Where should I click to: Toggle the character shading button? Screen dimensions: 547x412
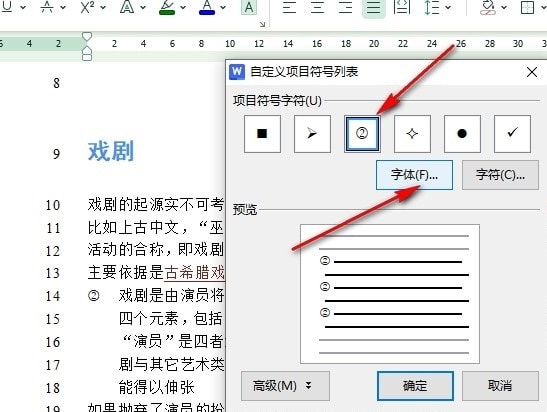pyautogui.click(x=249, y=7)
